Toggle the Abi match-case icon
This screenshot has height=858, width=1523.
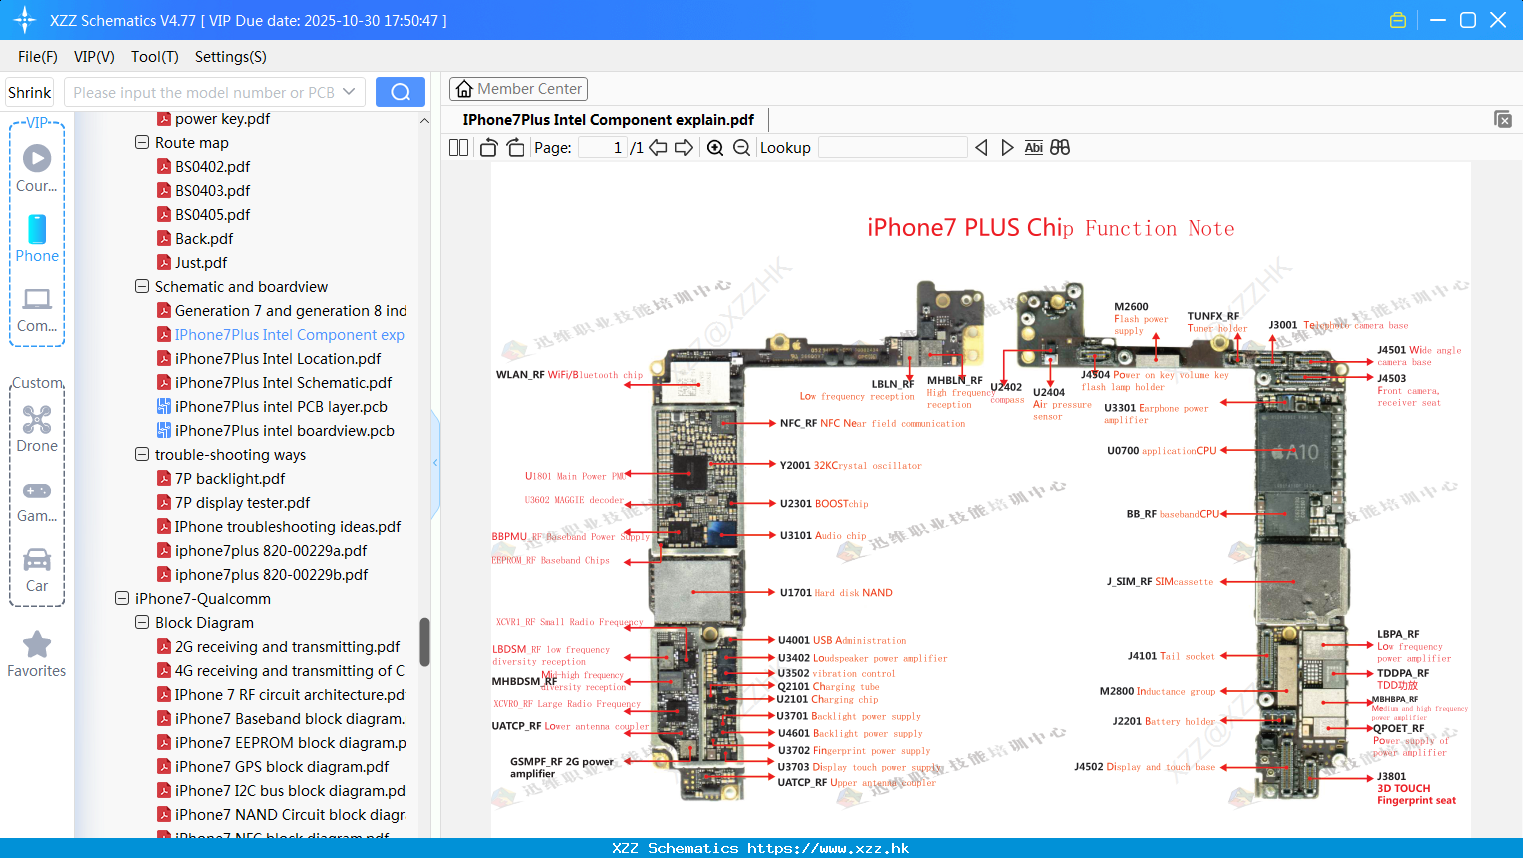click(x=1034, y=148)
